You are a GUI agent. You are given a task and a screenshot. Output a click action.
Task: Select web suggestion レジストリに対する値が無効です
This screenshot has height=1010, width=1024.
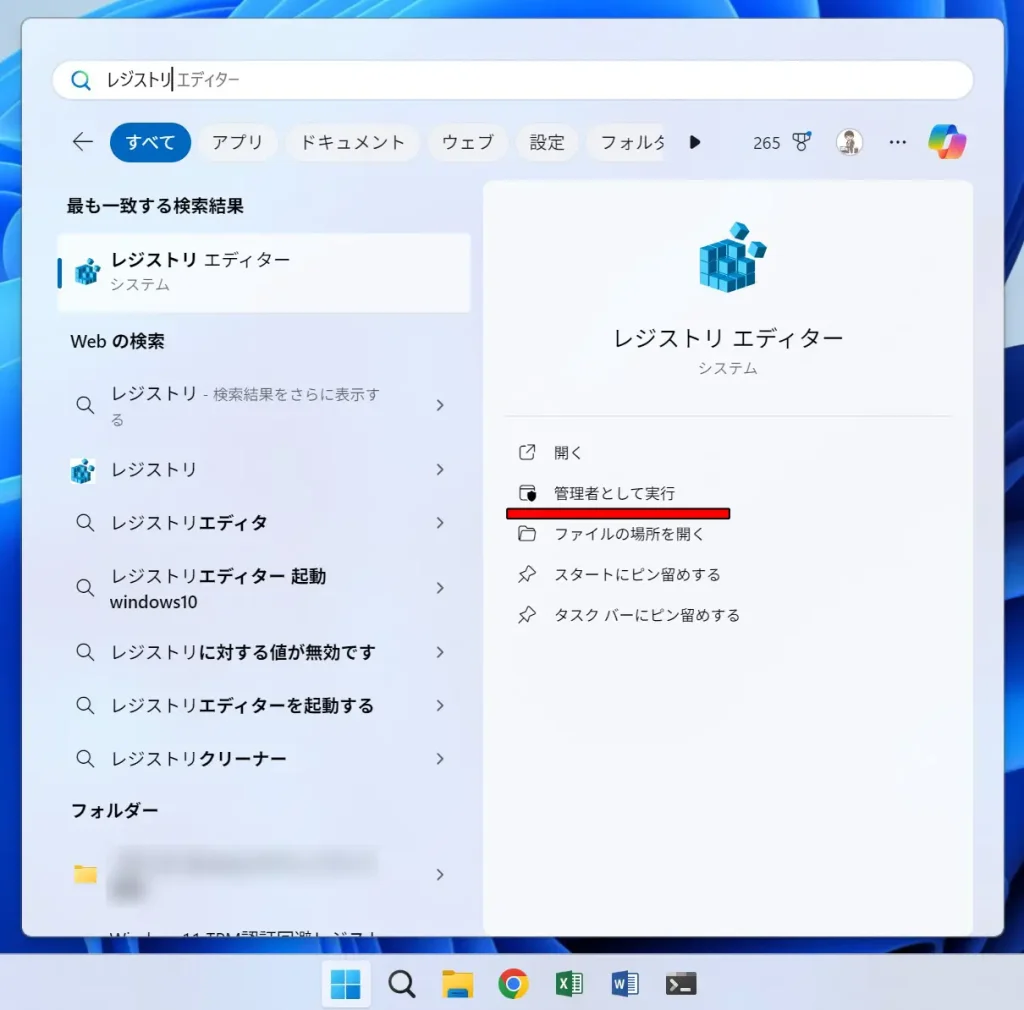243,652
